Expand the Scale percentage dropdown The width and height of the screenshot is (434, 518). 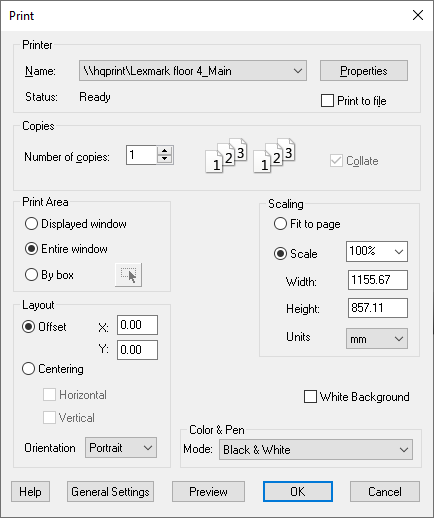[x=377, y=251]
